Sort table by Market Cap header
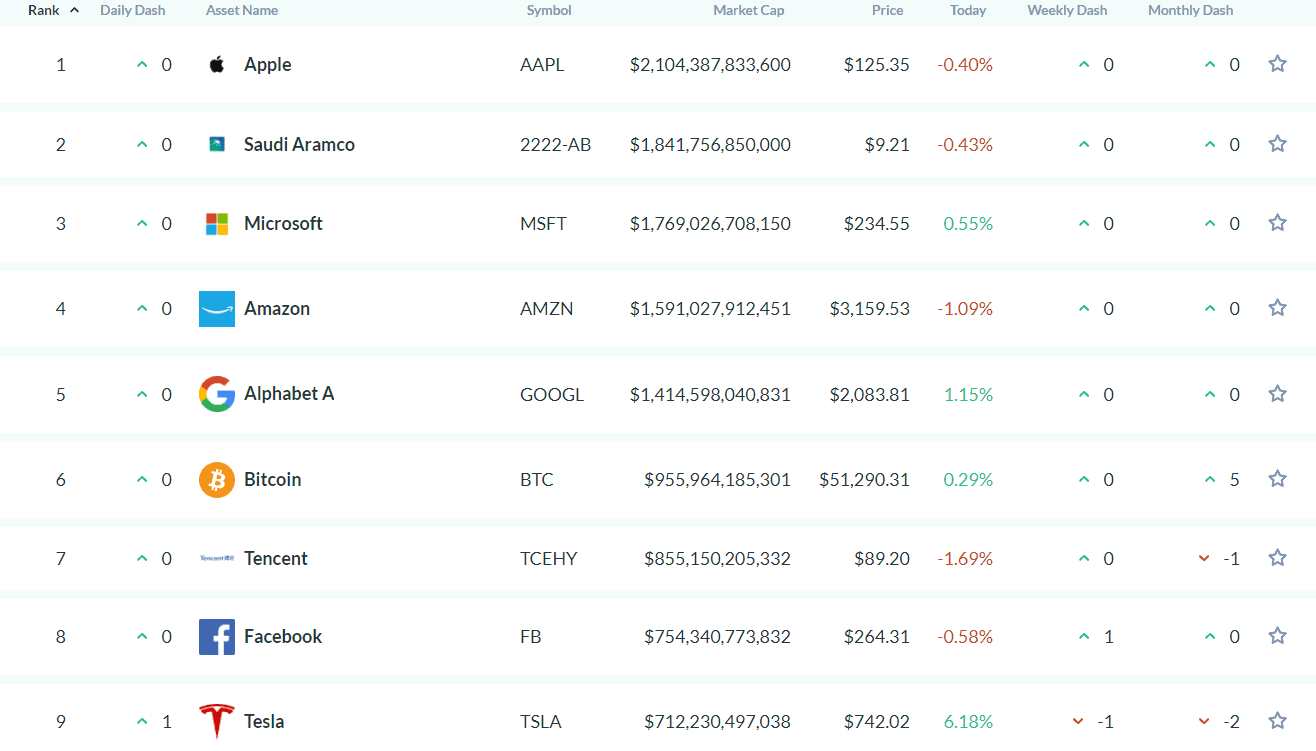This screenshot has height=751, width=1316. point(748,10)
